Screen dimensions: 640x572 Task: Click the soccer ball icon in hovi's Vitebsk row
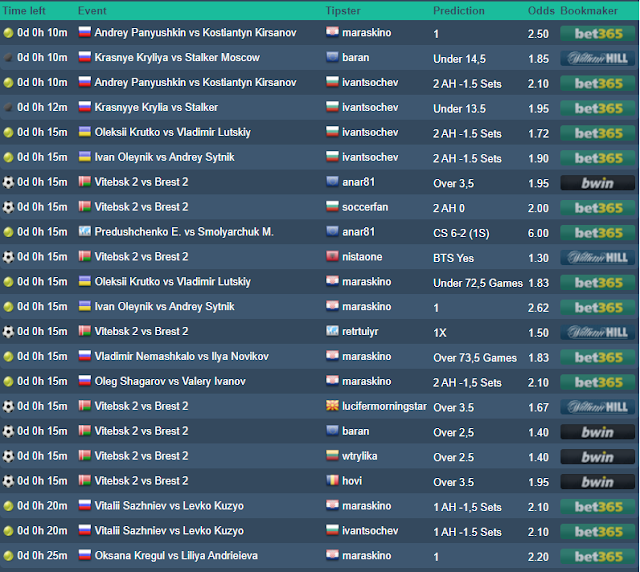pos(8,481)
